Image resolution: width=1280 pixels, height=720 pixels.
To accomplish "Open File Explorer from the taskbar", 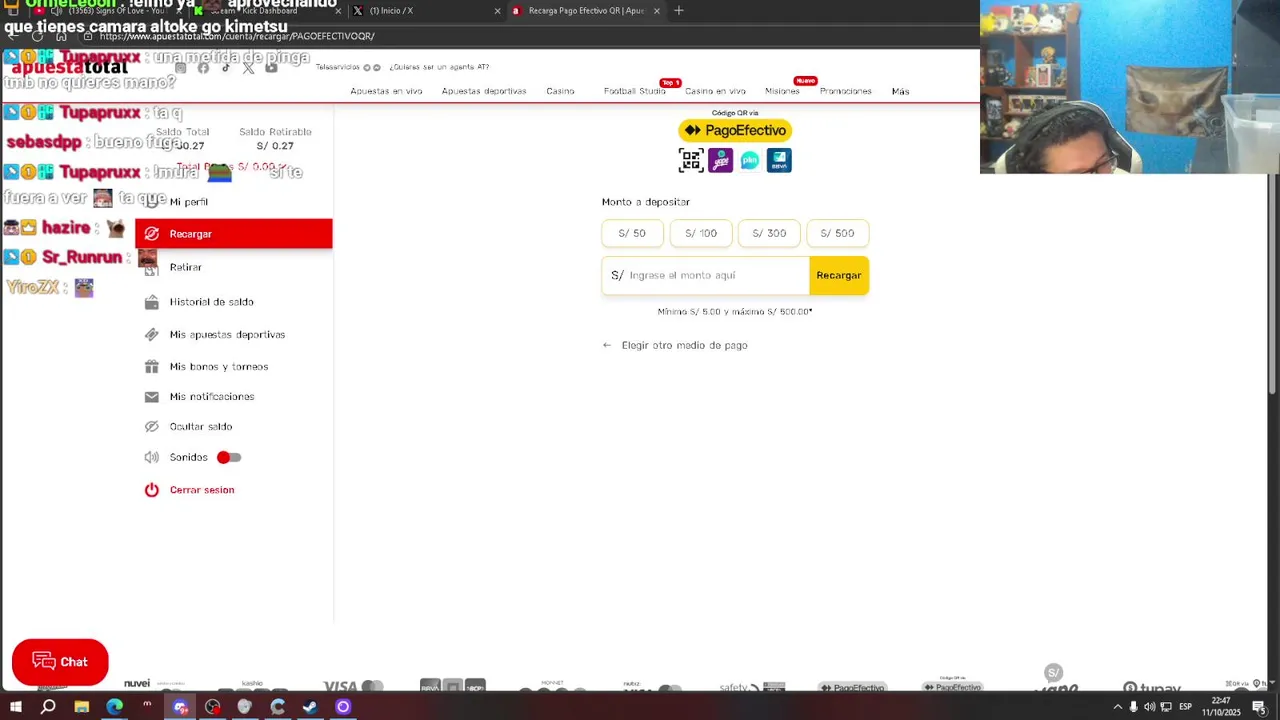I will click(82, 707).
